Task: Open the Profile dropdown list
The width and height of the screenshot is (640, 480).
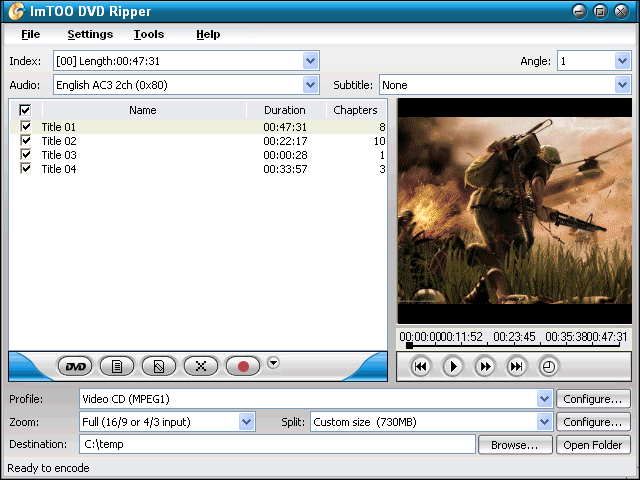Action: click(544, 399)
